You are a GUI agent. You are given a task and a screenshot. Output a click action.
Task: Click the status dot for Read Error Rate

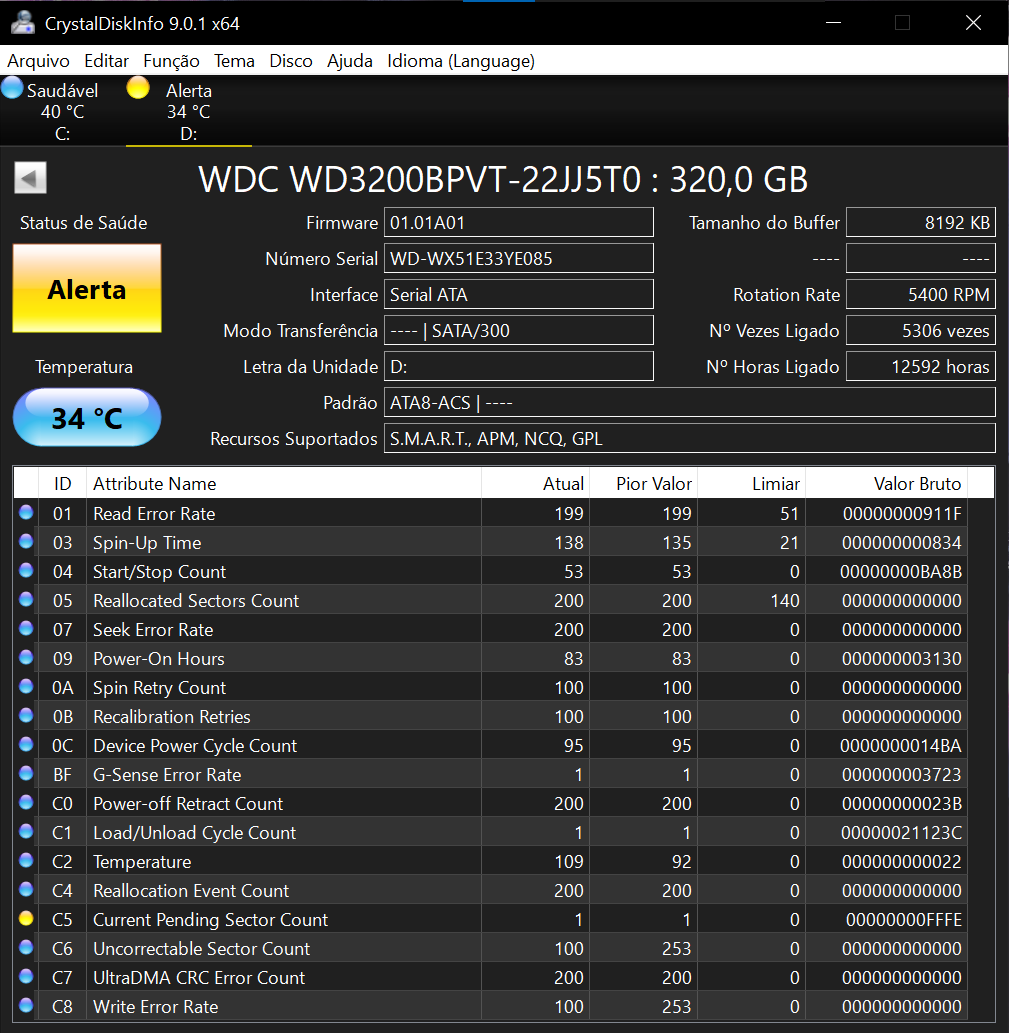[x=26, y=512]
